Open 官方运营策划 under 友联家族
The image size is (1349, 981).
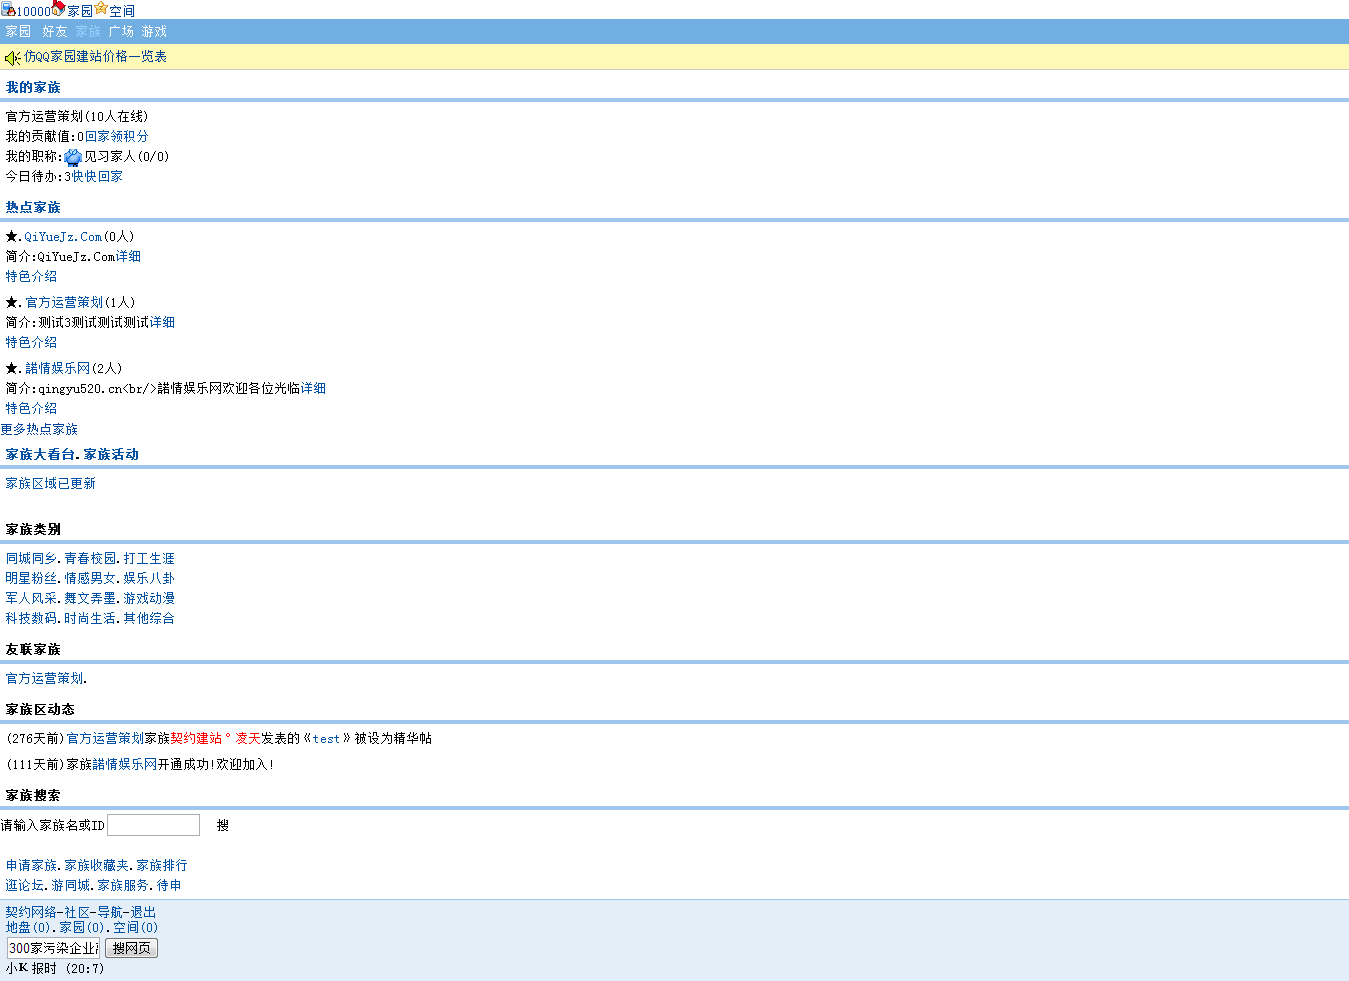tap(44, 679)
